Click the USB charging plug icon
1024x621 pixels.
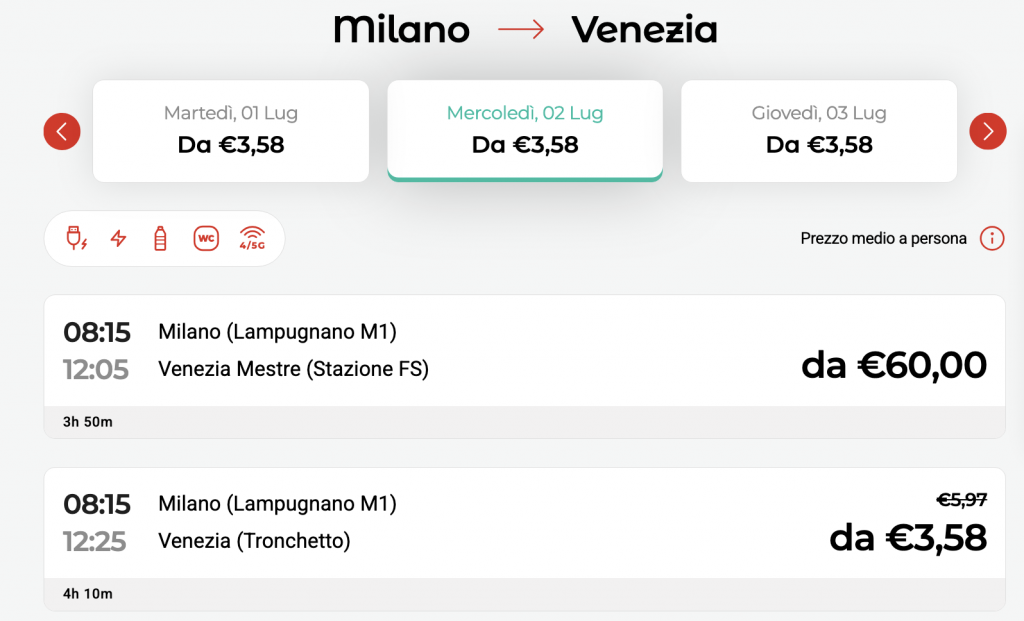[76, 238]
